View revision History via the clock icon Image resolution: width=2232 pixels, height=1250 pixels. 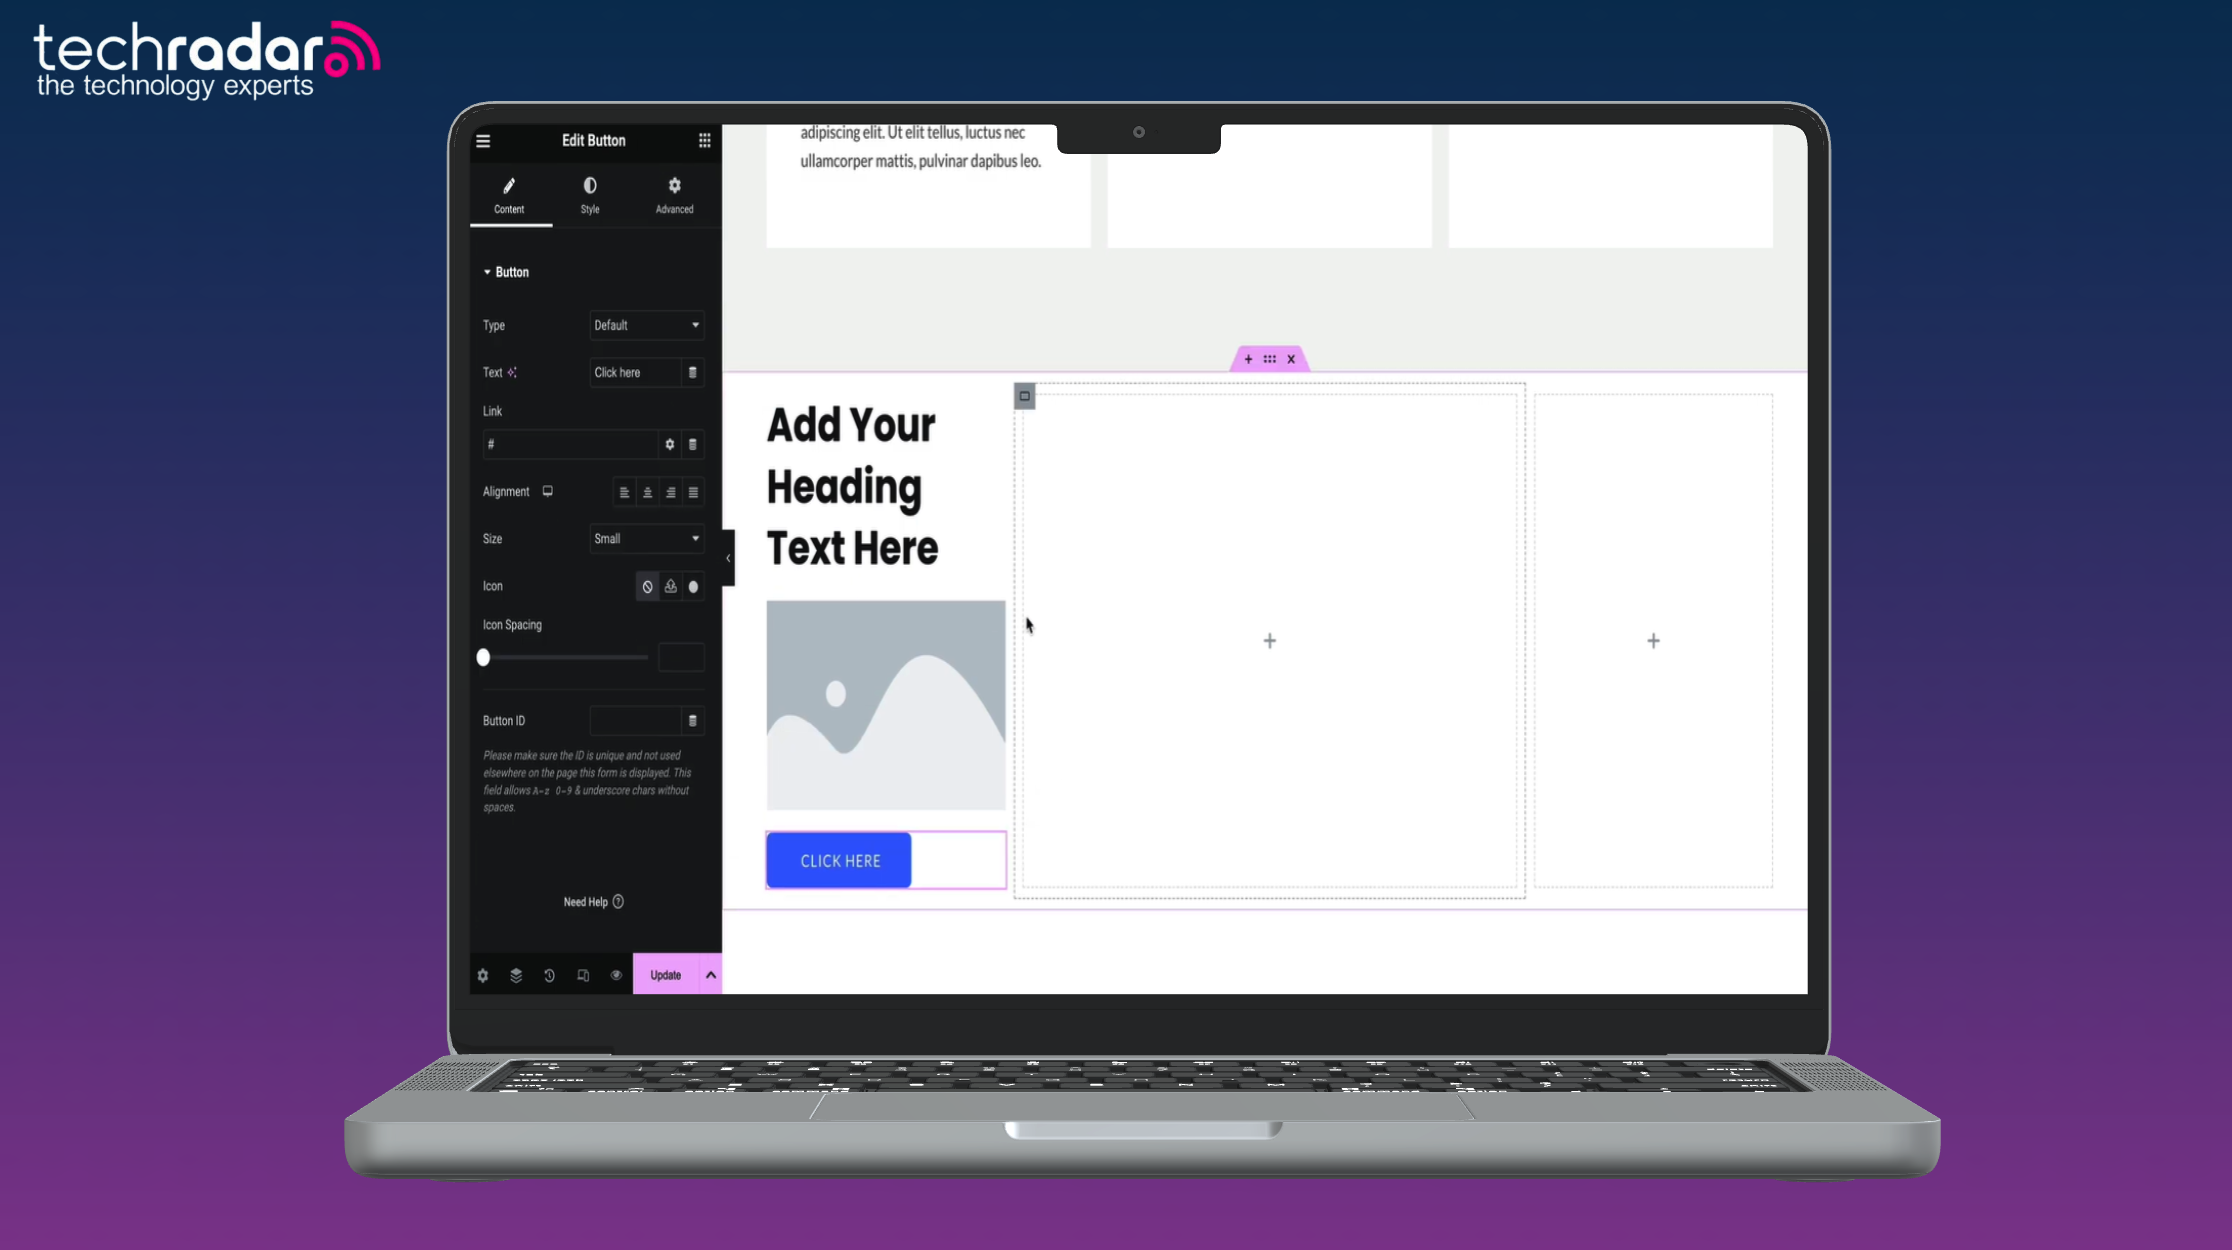pyautogui.click(x=549, y=975)
